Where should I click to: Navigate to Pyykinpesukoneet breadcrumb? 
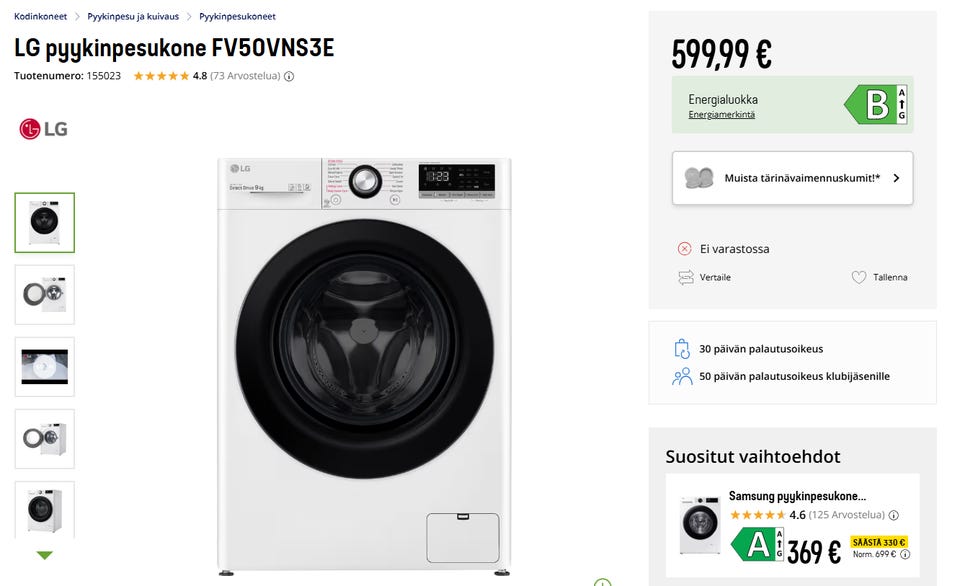pos(237,17)
